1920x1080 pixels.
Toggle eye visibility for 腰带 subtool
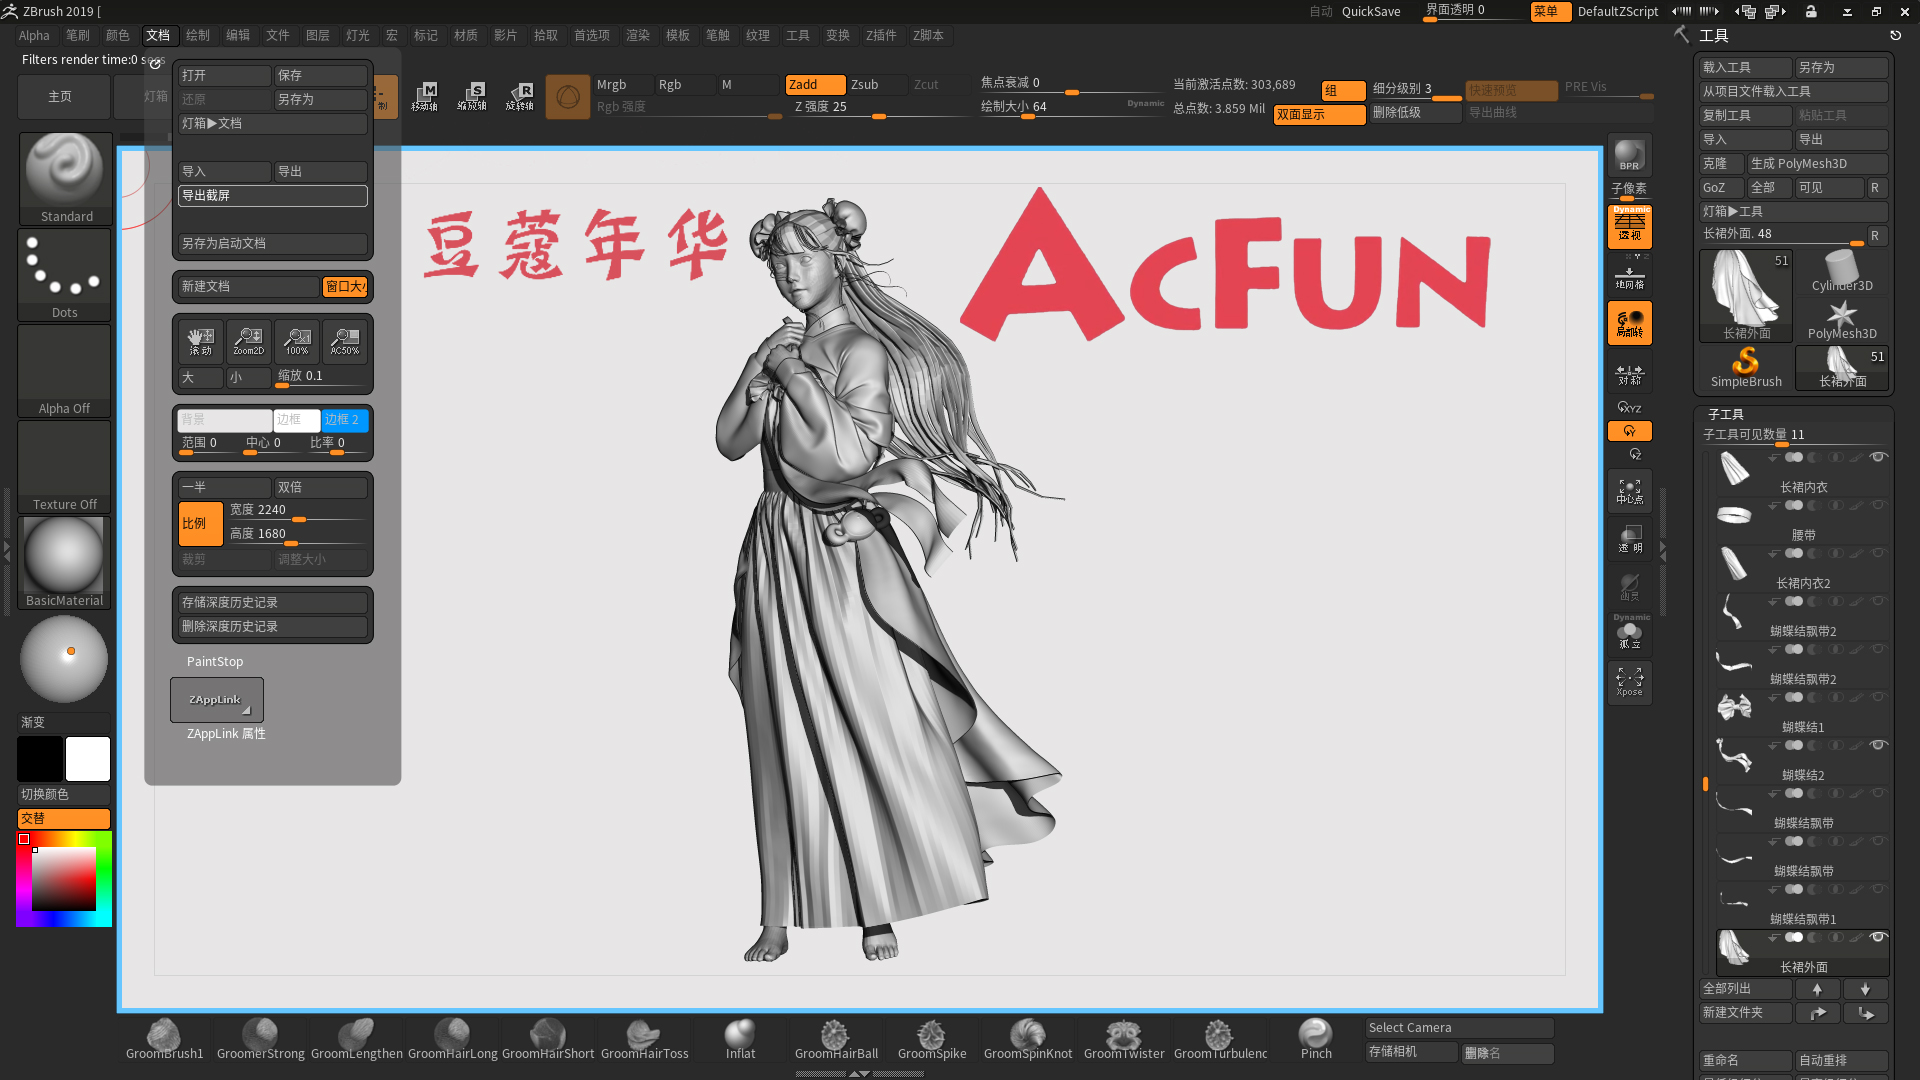[x=1878, y=505]
